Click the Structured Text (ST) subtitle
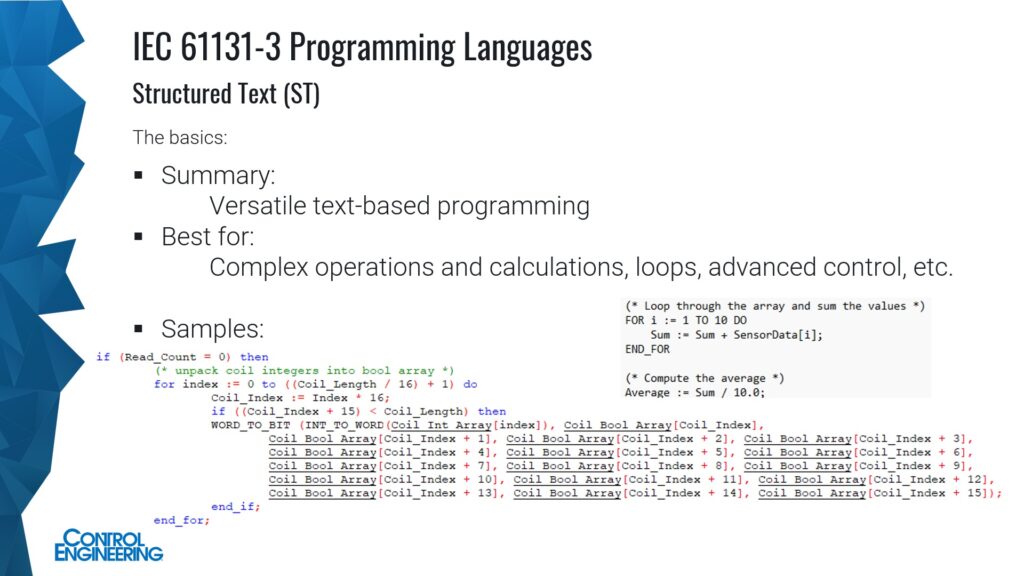The height and width of the screenshot is (576, 1024). [226, 94]
